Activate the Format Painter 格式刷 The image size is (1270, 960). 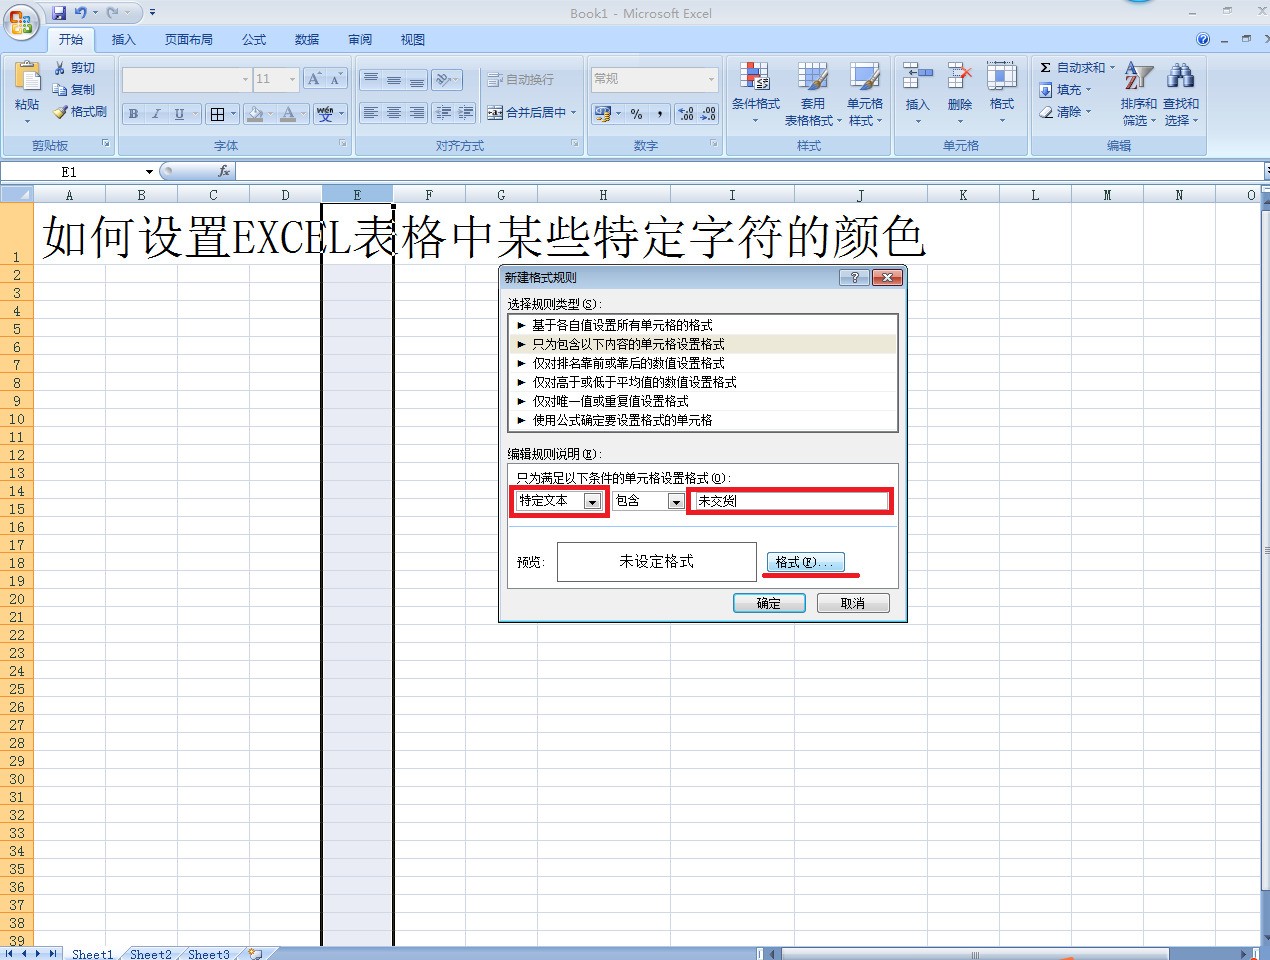(x=80, y=112)
